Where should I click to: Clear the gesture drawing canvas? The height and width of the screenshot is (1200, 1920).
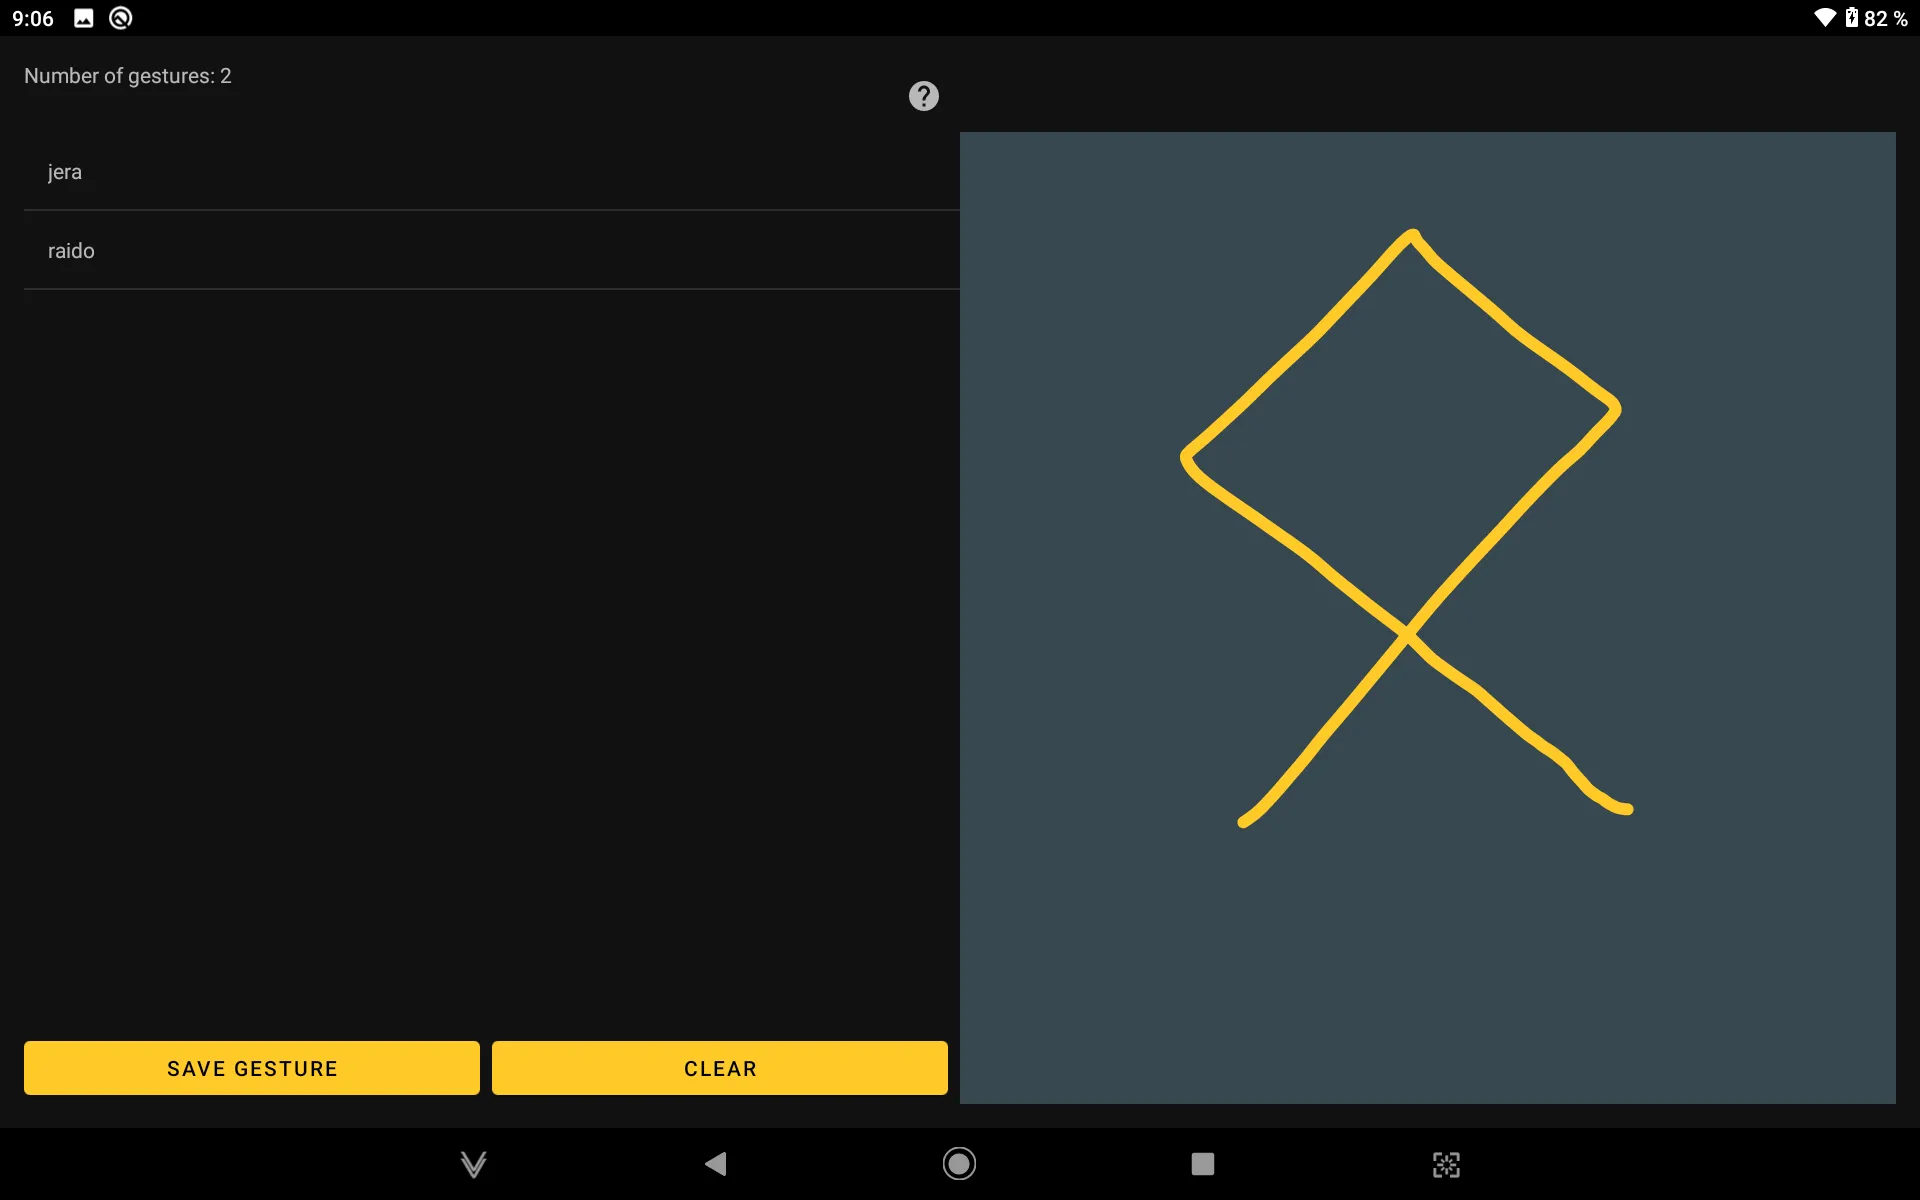click(720, 1069)
